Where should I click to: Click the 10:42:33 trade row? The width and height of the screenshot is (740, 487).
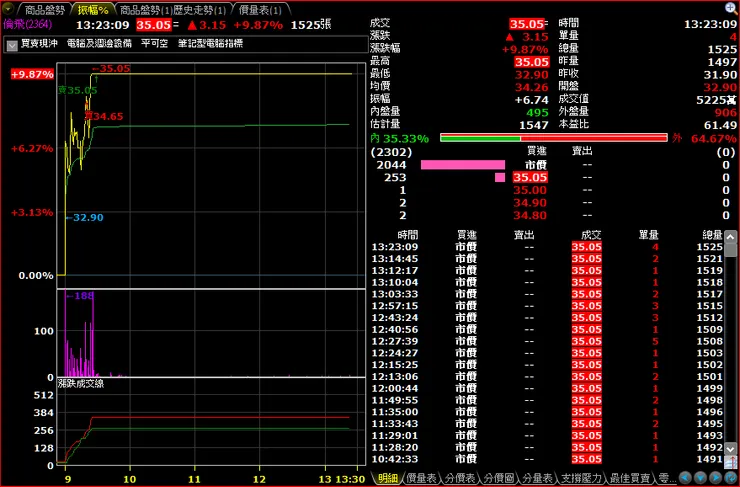pyautogui.click(x=547, y=459)
